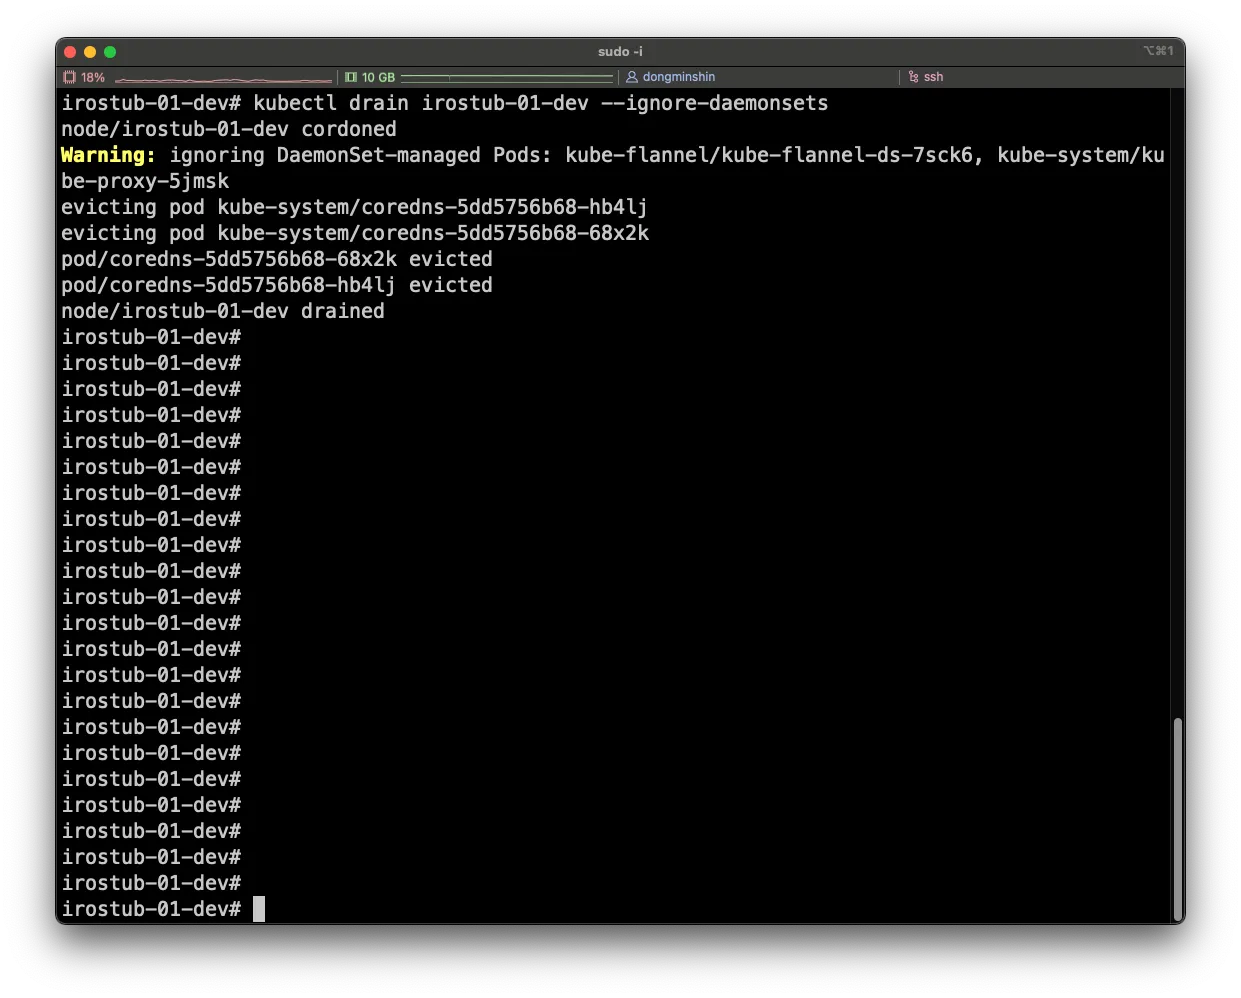Viewport: 1241px width, 998px height.
Task: Click the sudo -i window title
Action: [x=620, y=51]
